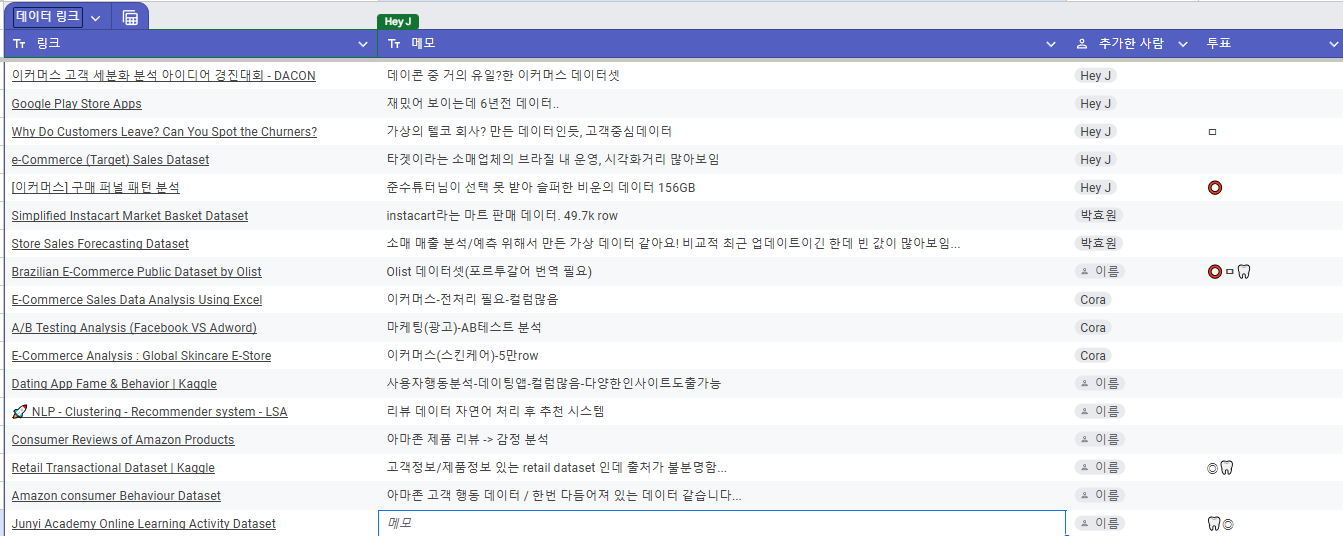Click memo '아마존 제품 리뷰 -> 감정 분석'
Viewport: 1343px width, 536px height.
[468, 440]
